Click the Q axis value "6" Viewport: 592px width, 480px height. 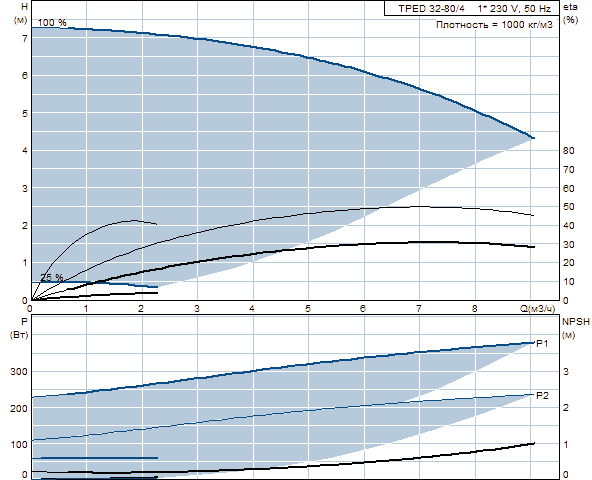pos(363,309)
